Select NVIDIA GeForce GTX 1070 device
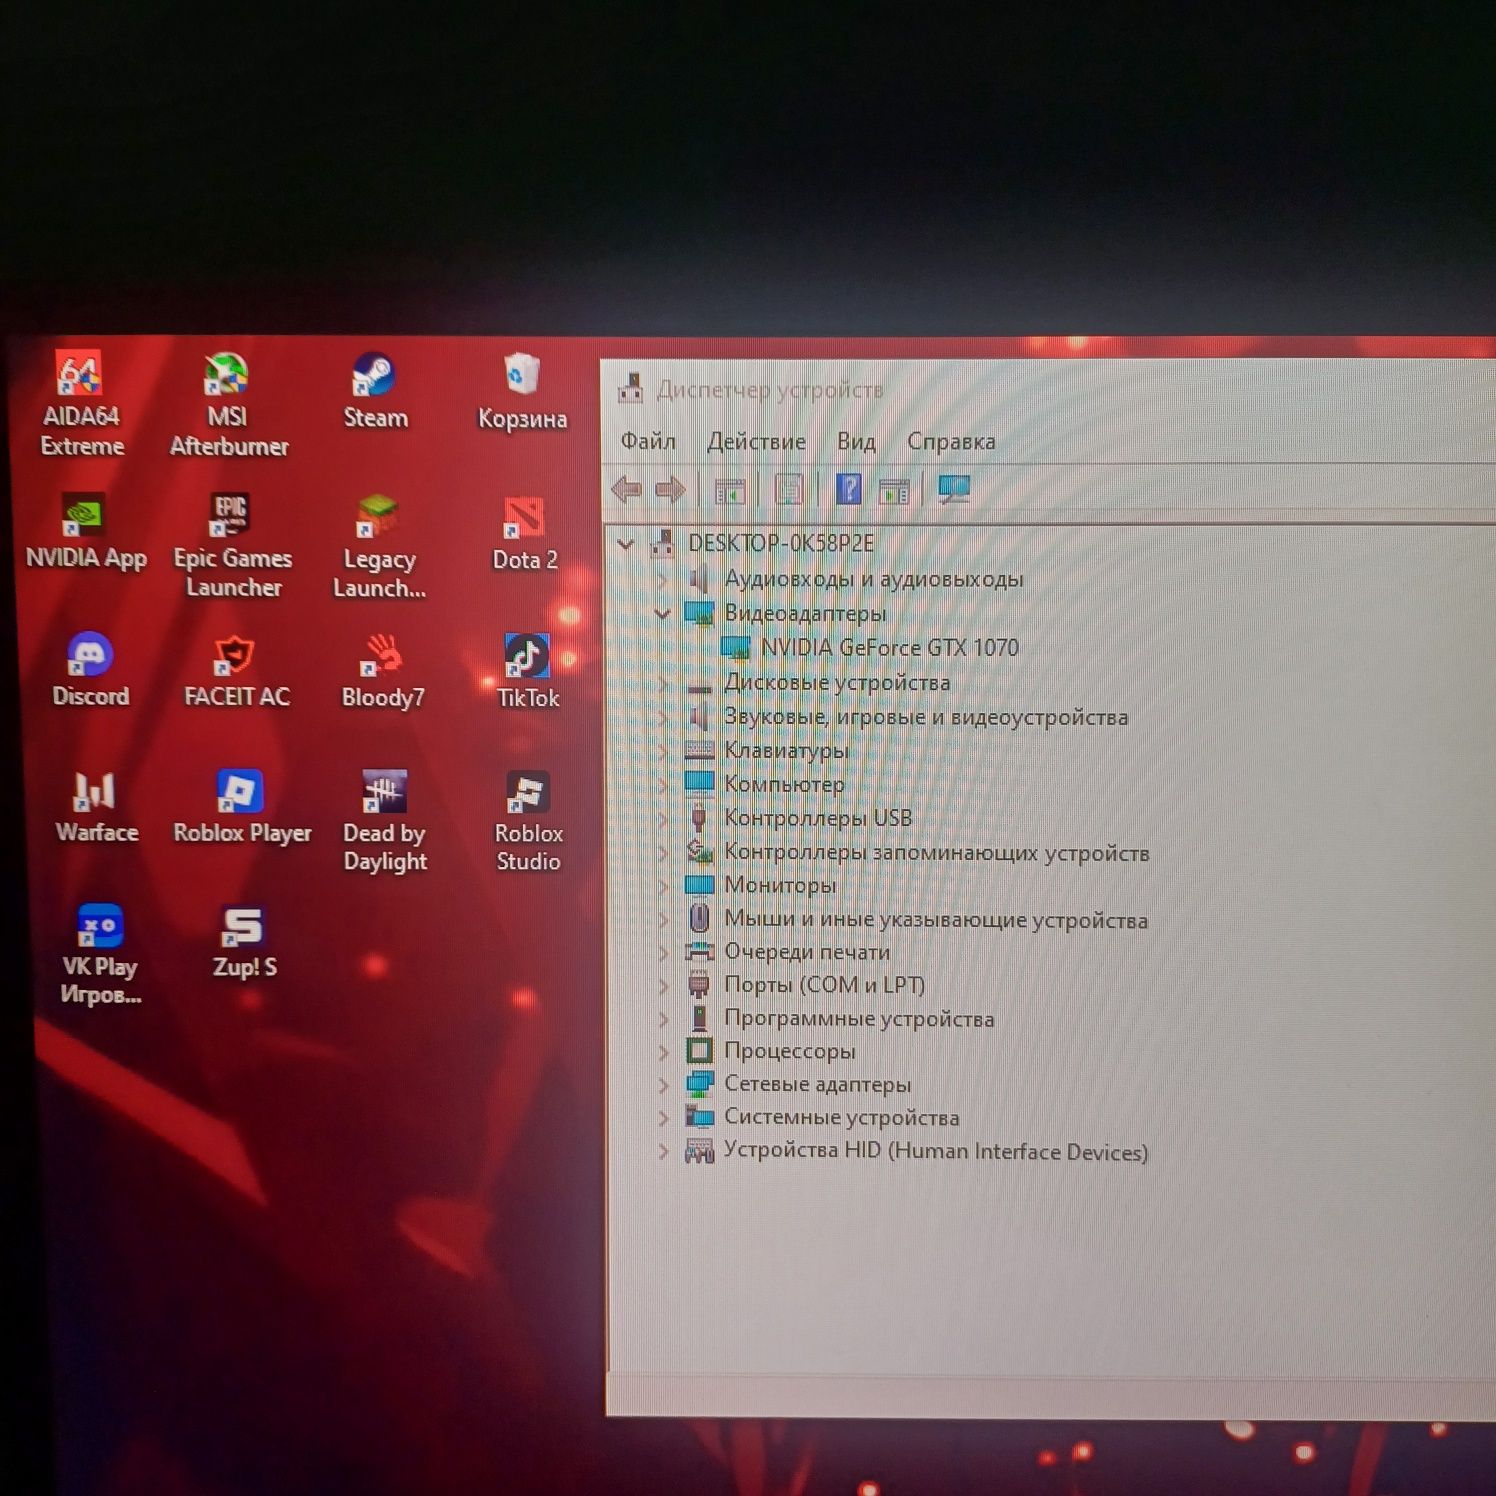The height and width of the screenshot is (1496, 1496). [x=889, y=648]
